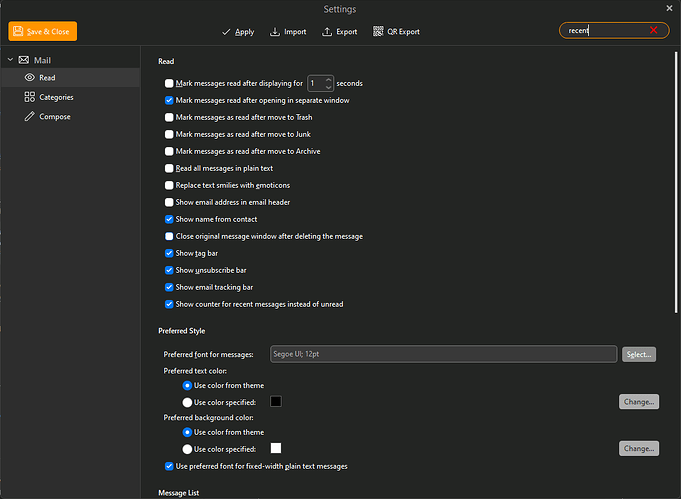Click the Read eye icon in sidebar
Viewport: 681px width, 499px height.
[30, 77]
